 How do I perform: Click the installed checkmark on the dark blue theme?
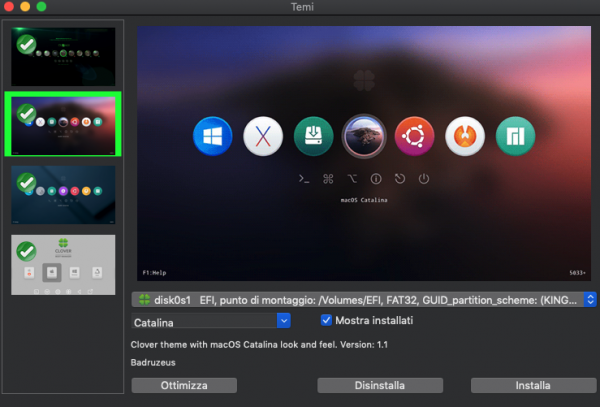[x=26, y=182]
